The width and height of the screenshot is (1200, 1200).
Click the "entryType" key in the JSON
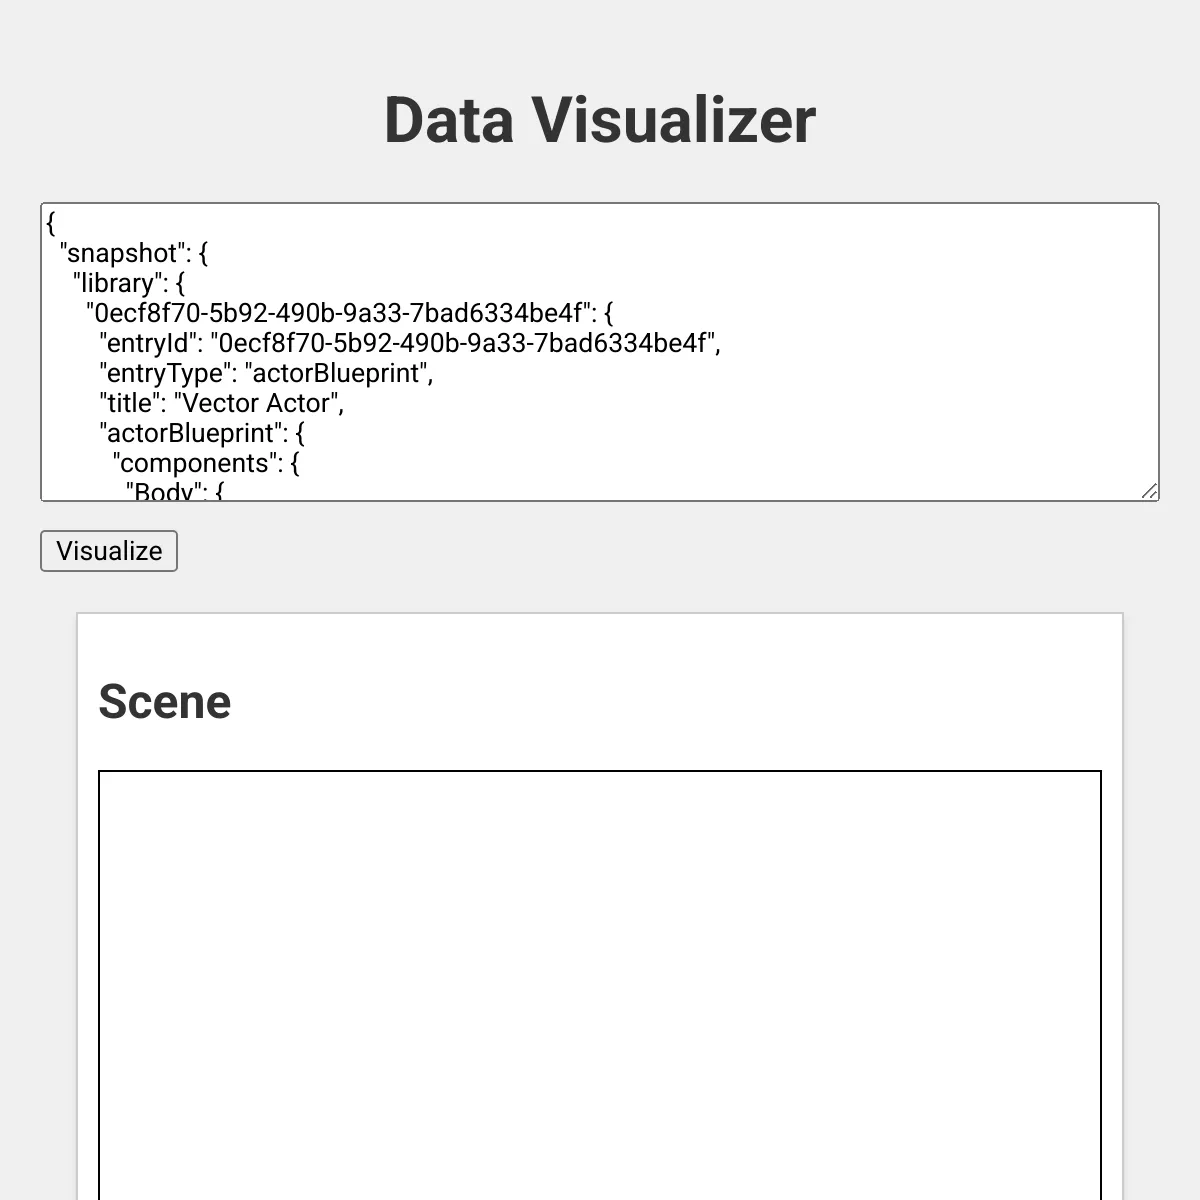(x=165, y=373)
